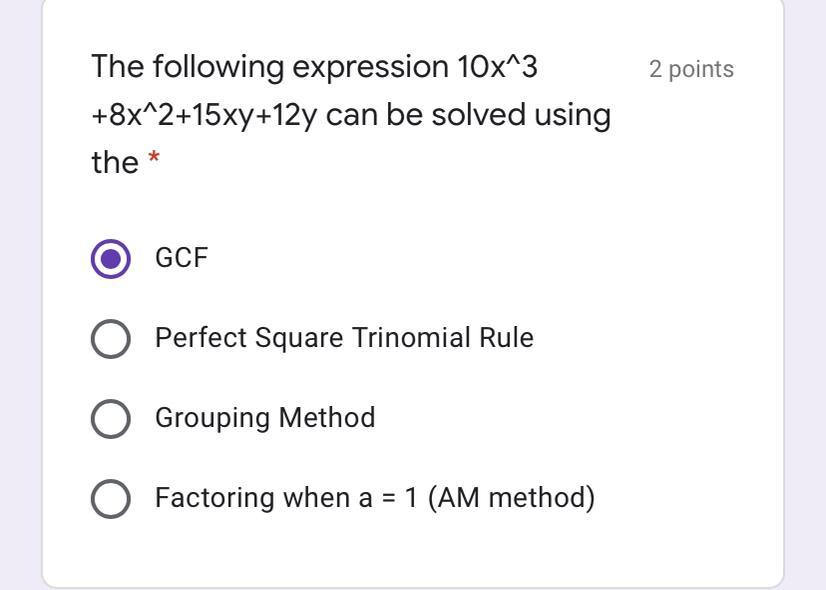Click the Factoring when a = 1 (AM method) label

[x=374, y=498]
